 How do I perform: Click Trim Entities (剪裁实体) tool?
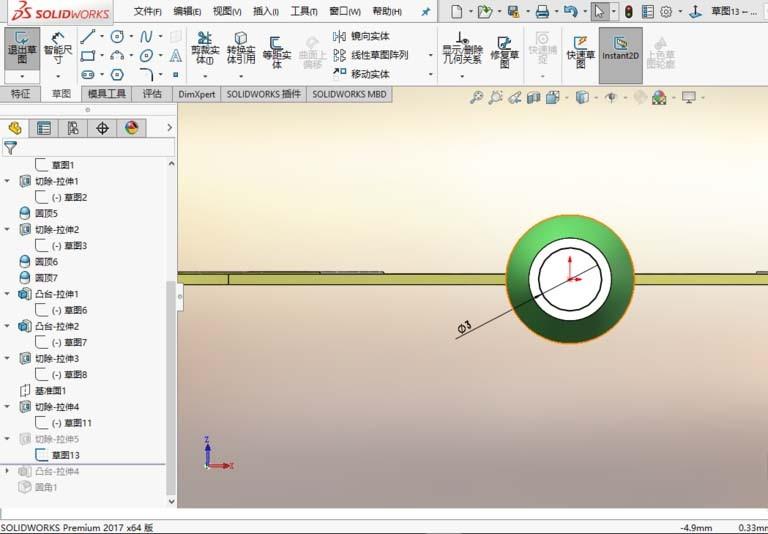point(205,49)
